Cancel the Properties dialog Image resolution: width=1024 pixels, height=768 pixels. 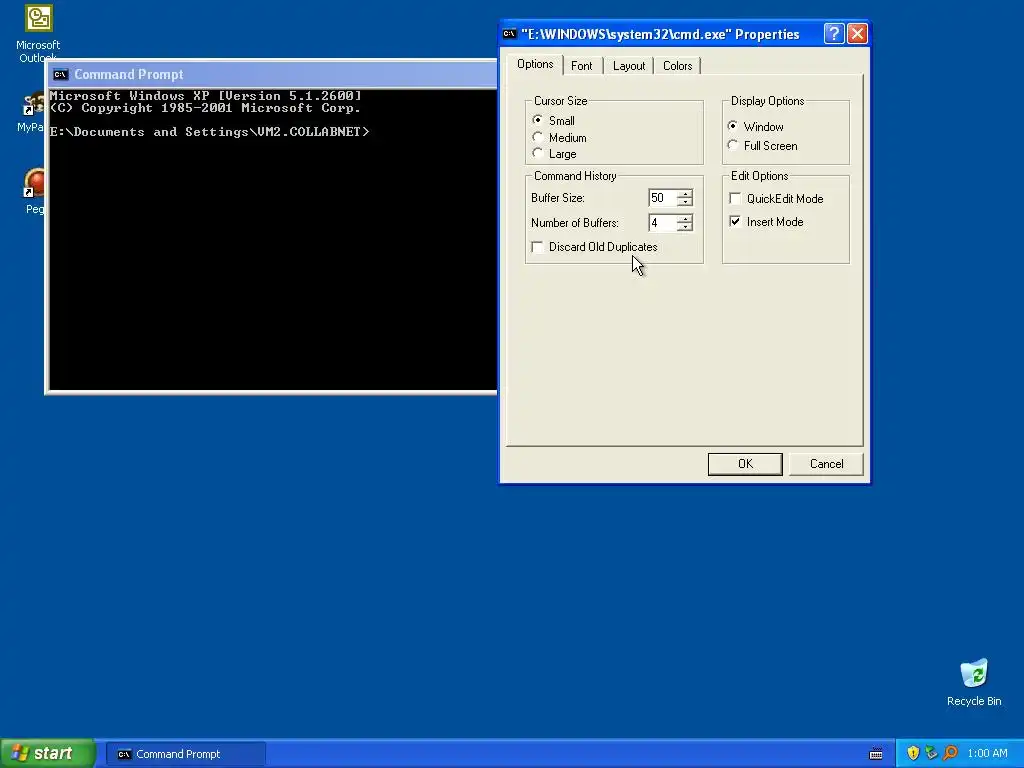[x=826, y=464]
